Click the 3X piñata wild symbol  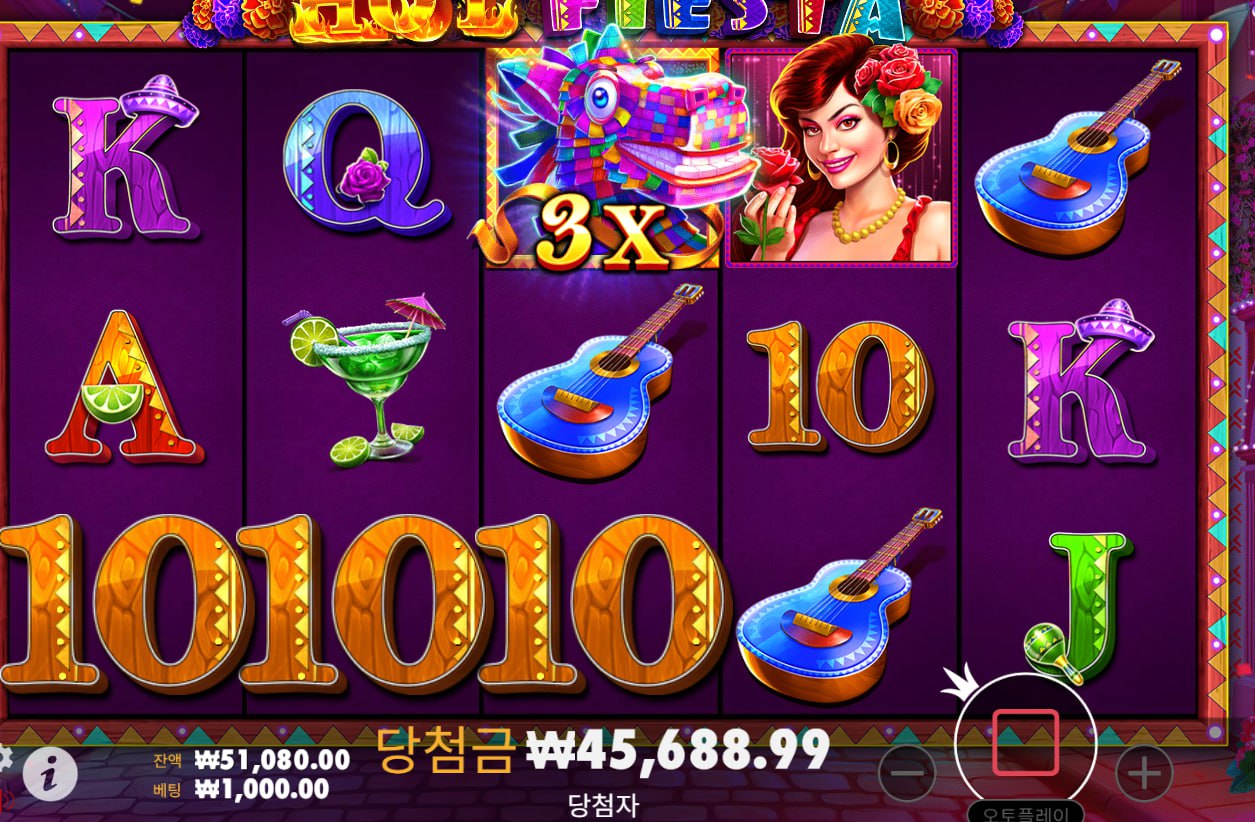click(603, 158)
